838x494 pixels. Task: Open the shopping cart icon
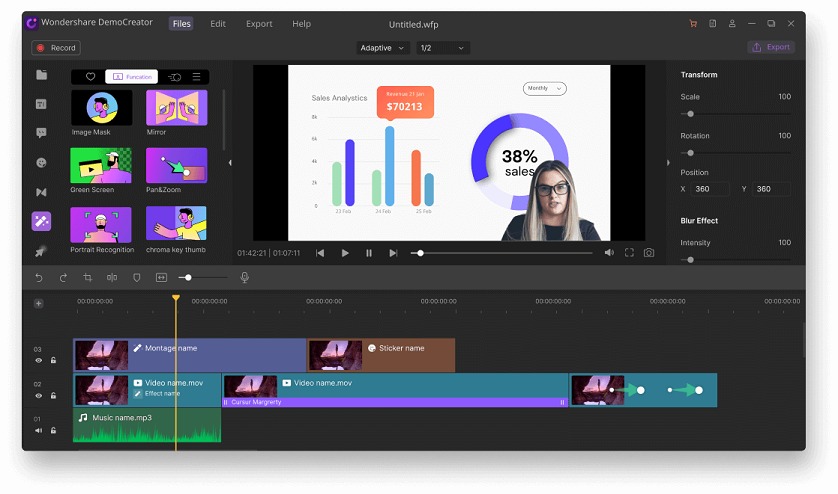click(693, 24)
